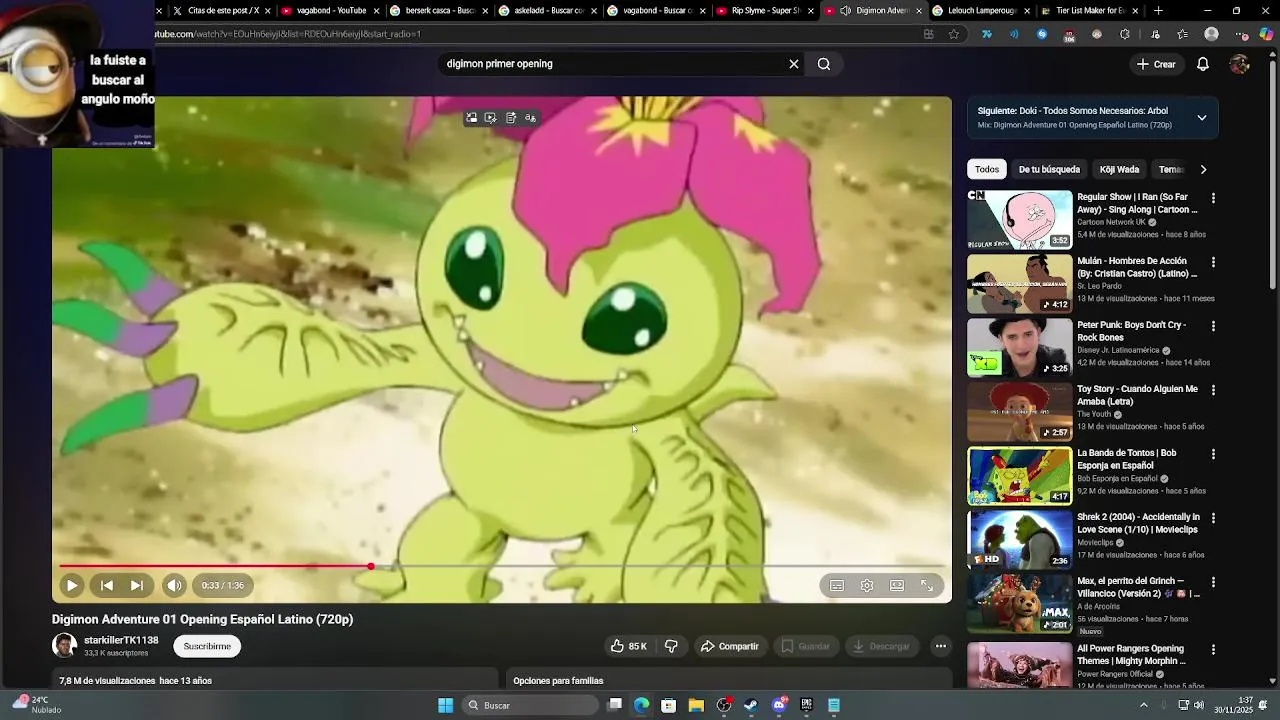Open options for Peter Punk video
This screenshot has height=720, width=1280.
1213,326
